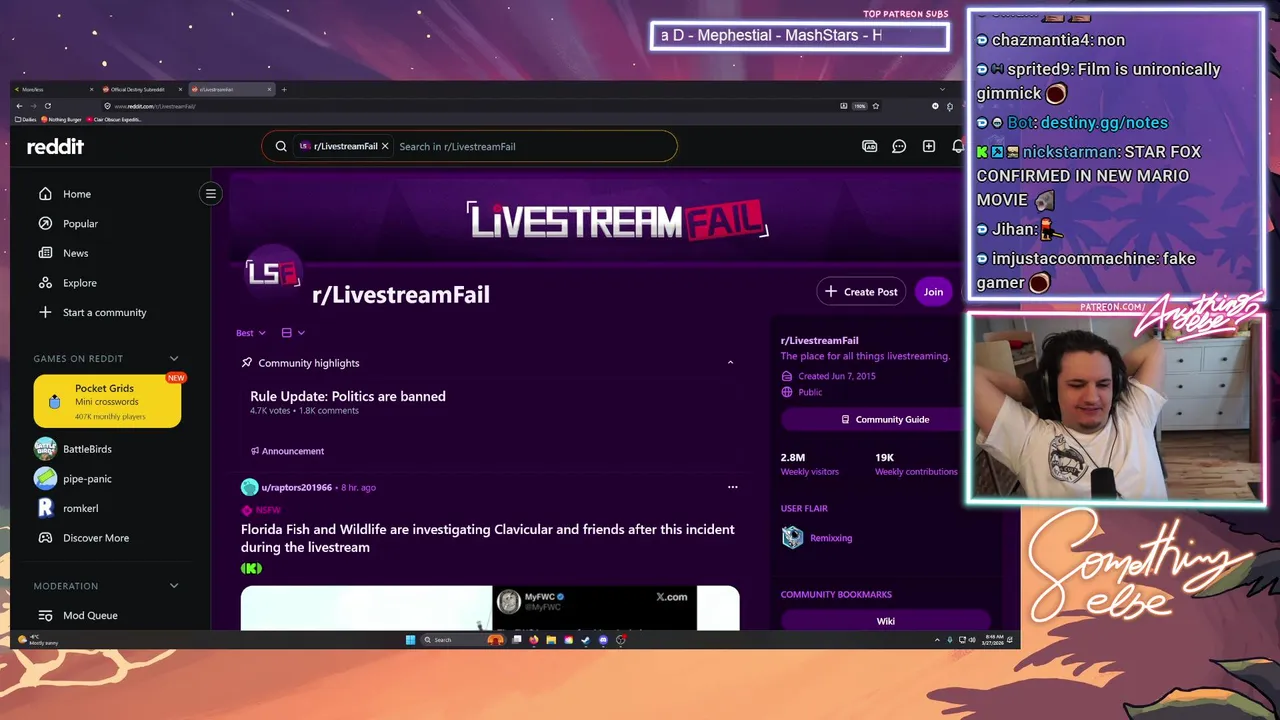Viewport: 1280px width, 720px height.
Task: Open File Explorer from the taskbar
Action: (551, 640)
